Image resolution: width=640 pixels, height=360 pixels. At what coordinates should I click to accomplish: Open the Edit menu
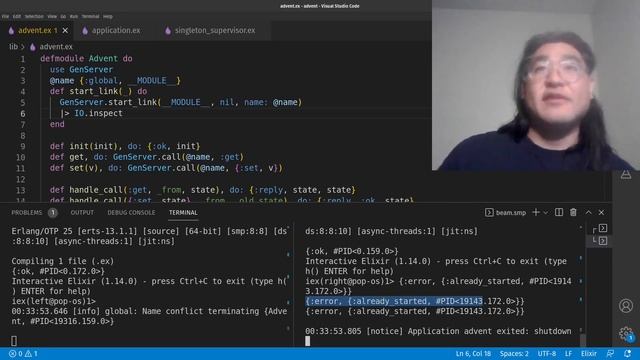pyautogui.click(x=17, y=17)
